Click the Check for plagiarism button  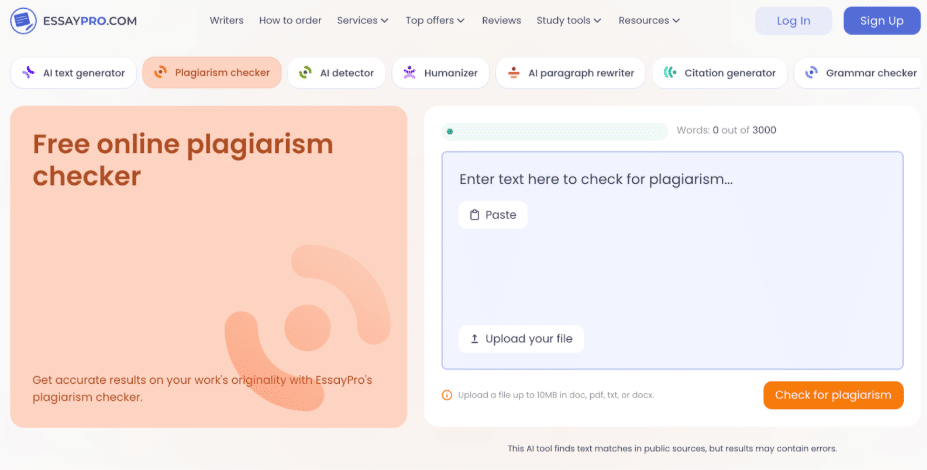[x=833, y=395]
